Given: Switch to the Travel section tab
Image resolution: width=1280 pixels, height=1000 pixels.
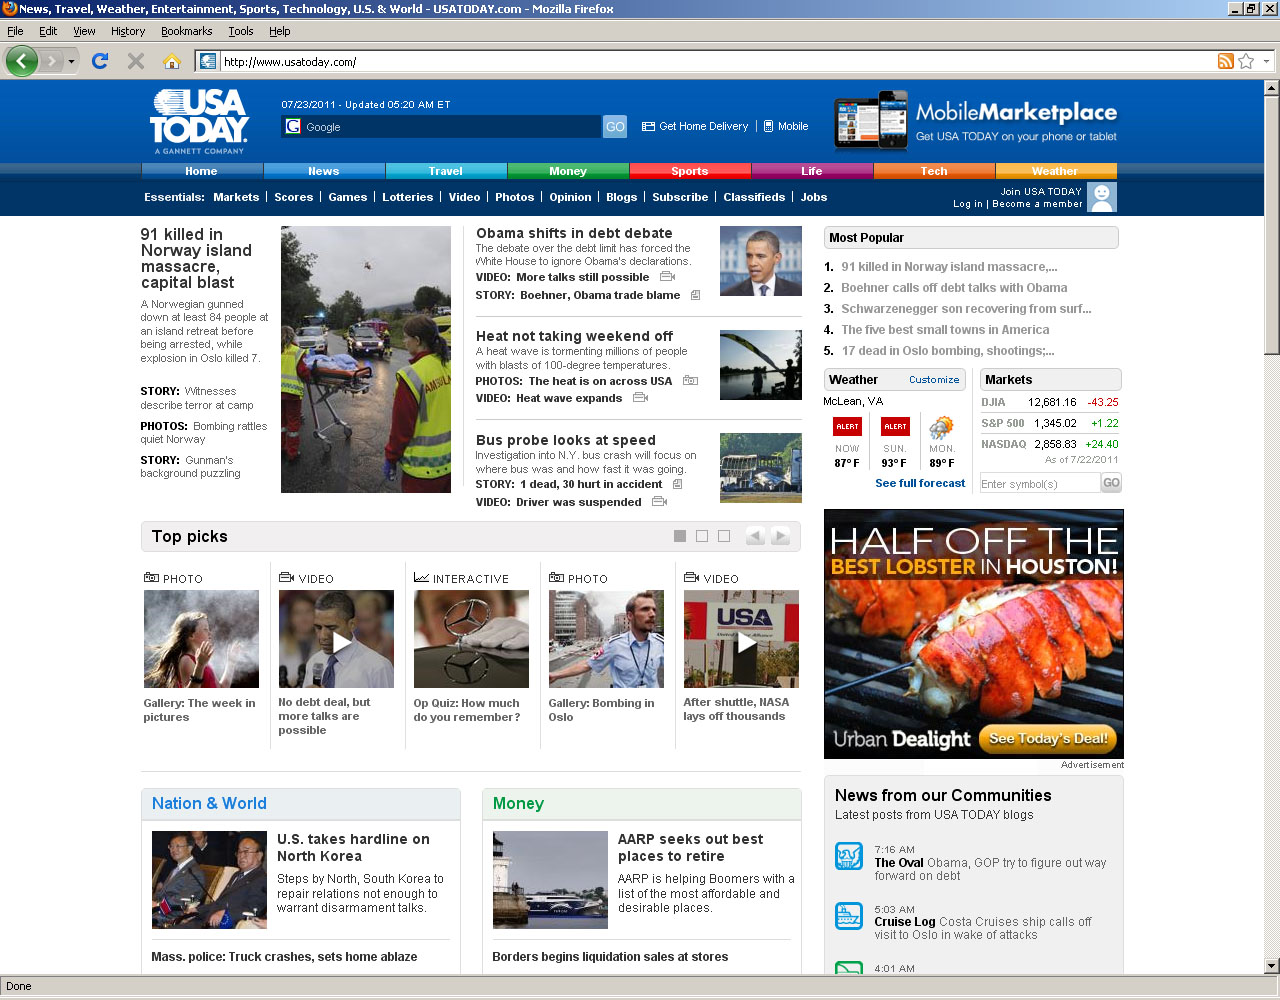Looking at the screenshot, I should (x=446, y=171).
